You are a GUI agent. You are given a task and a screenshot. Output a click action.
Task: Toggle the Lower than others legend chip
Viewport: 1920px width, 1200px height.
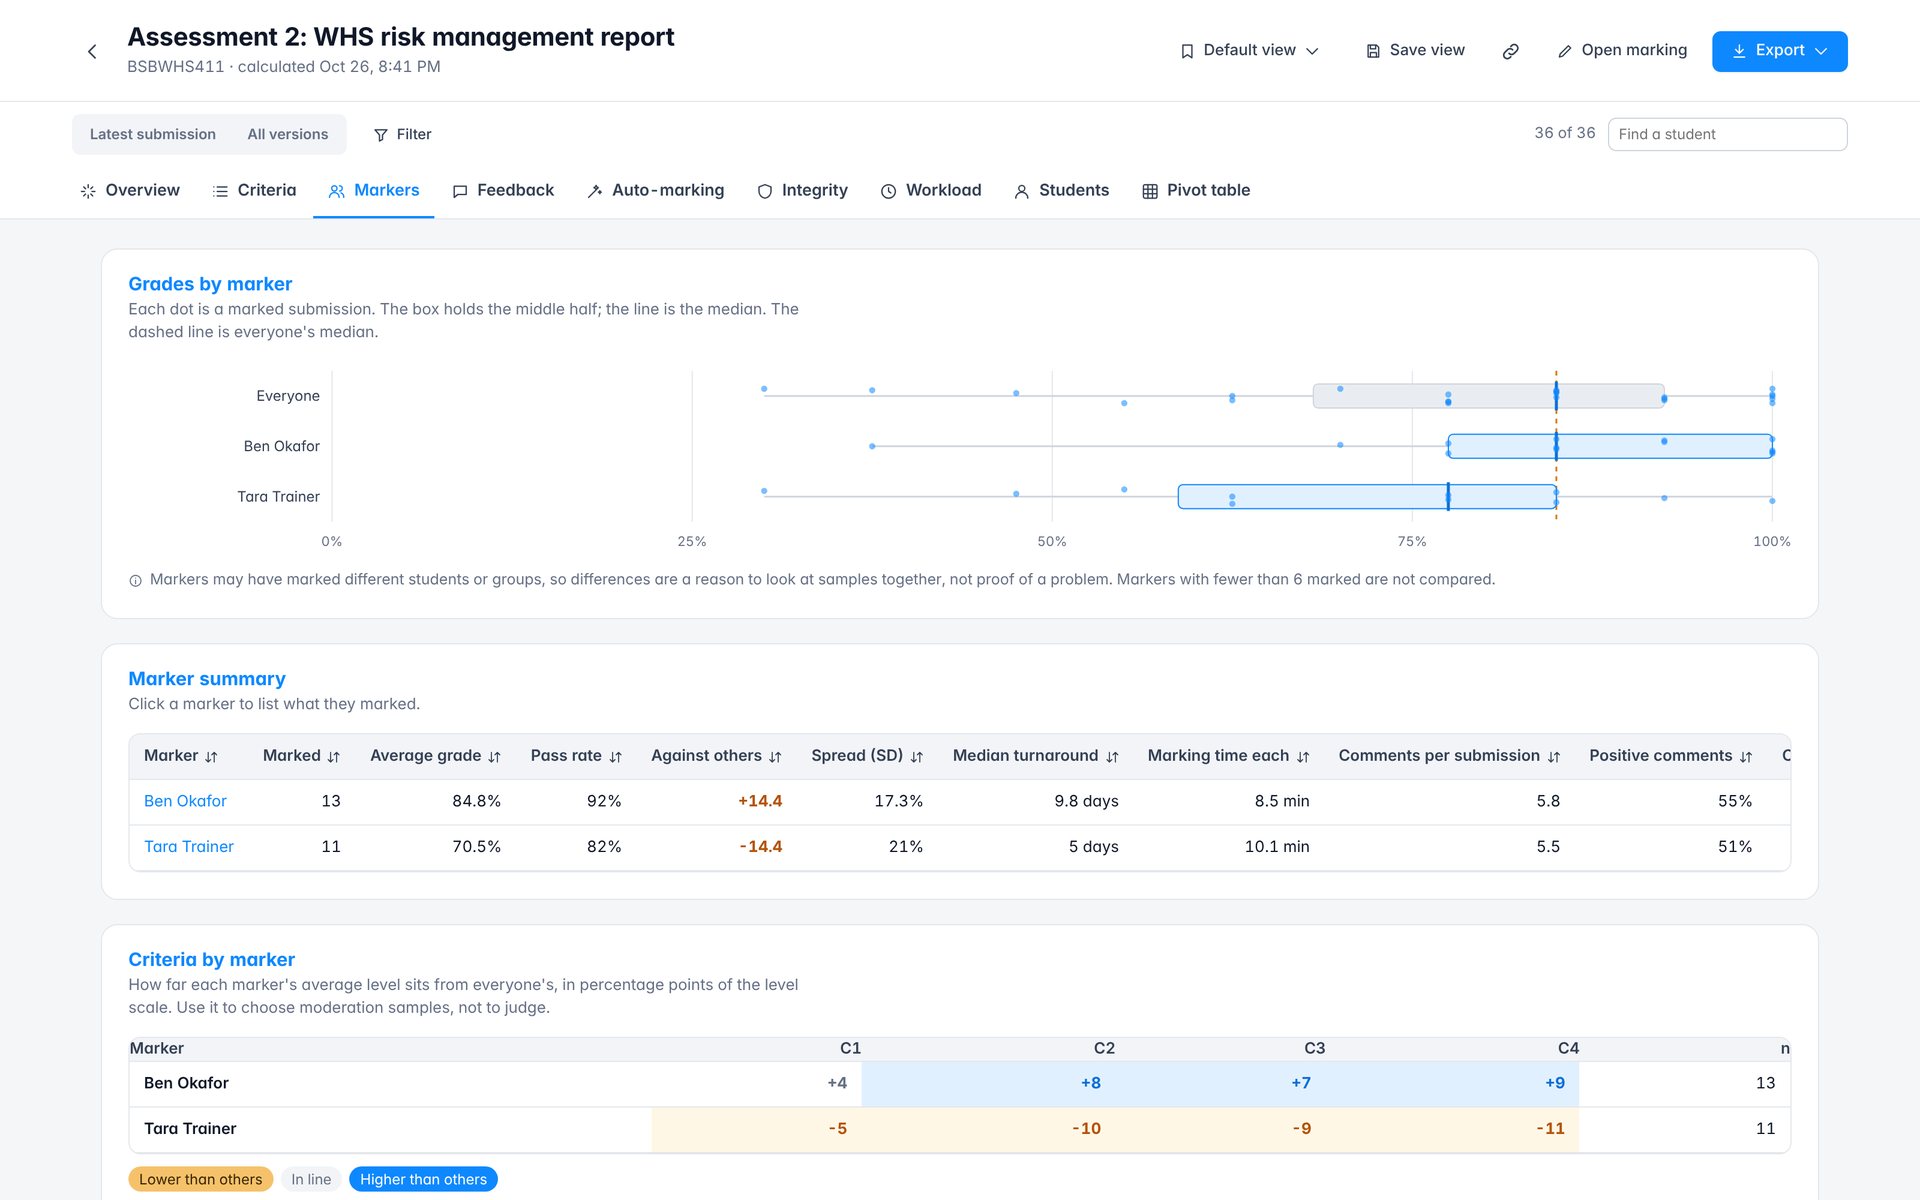(x=200, y=1179)
